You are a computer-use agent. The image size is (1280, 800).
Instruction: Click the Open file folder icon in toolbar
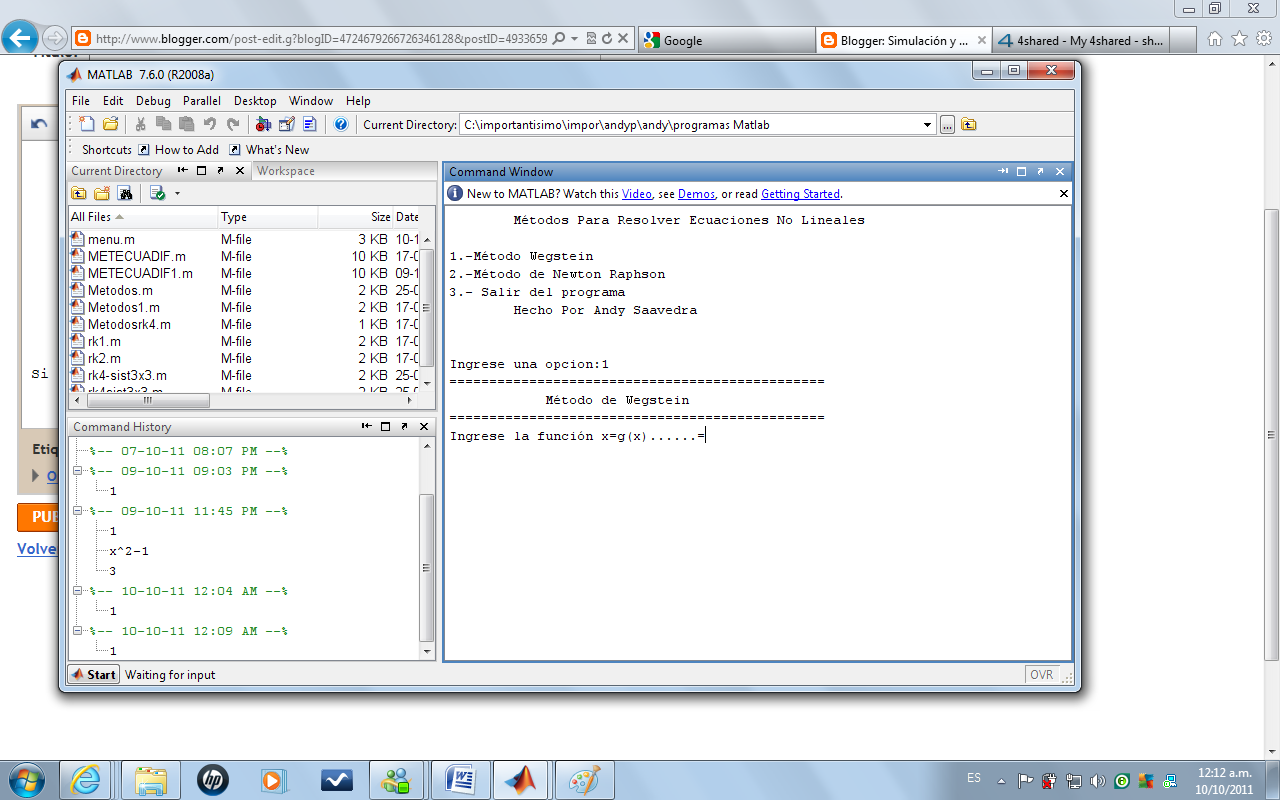[111, 124]
